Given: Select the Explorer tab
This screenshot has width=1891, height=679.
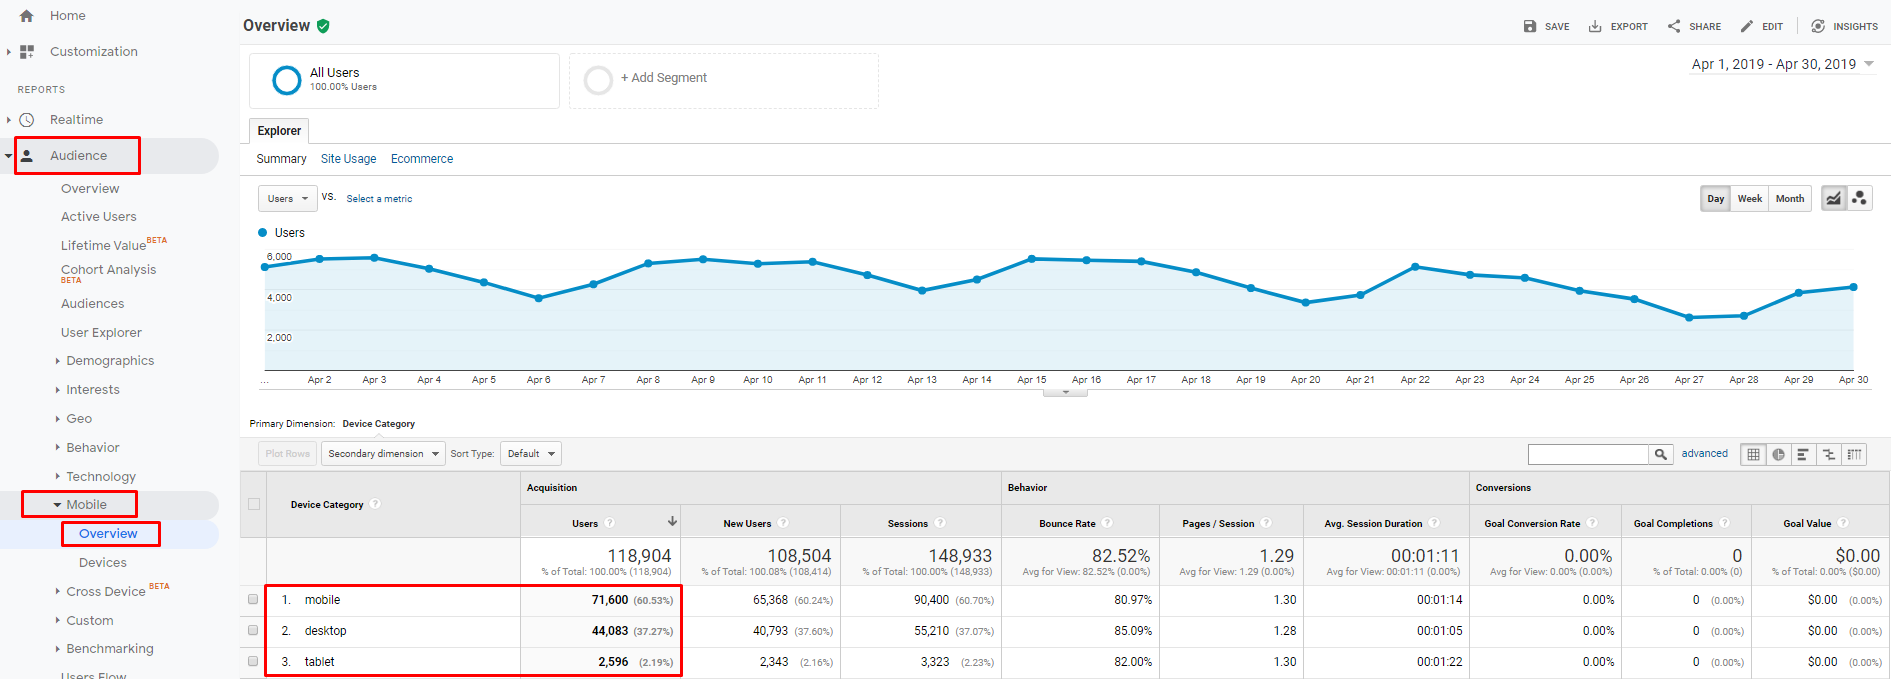Looking at the screenshot, I should (x=279, y=131).
